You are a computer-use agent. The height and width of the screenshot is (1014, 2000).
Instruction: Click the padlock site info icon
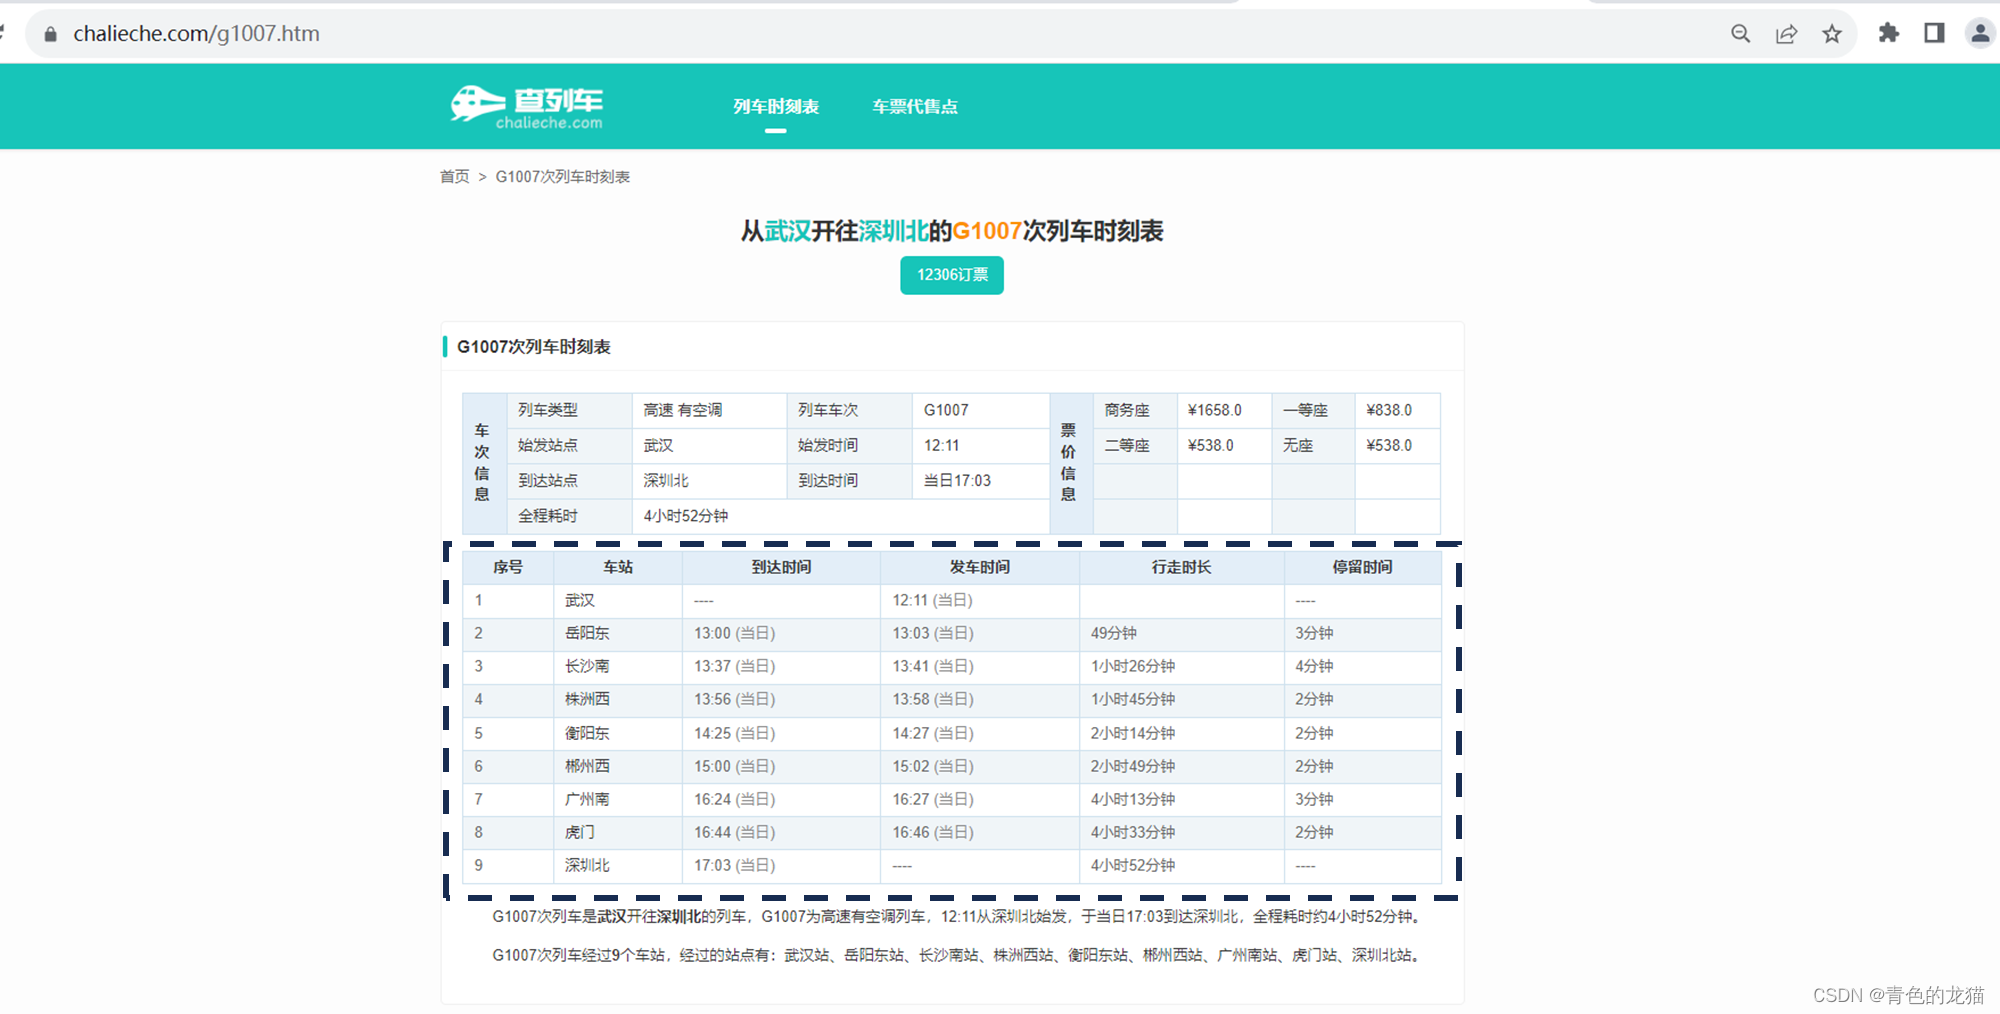pos(51,34)
